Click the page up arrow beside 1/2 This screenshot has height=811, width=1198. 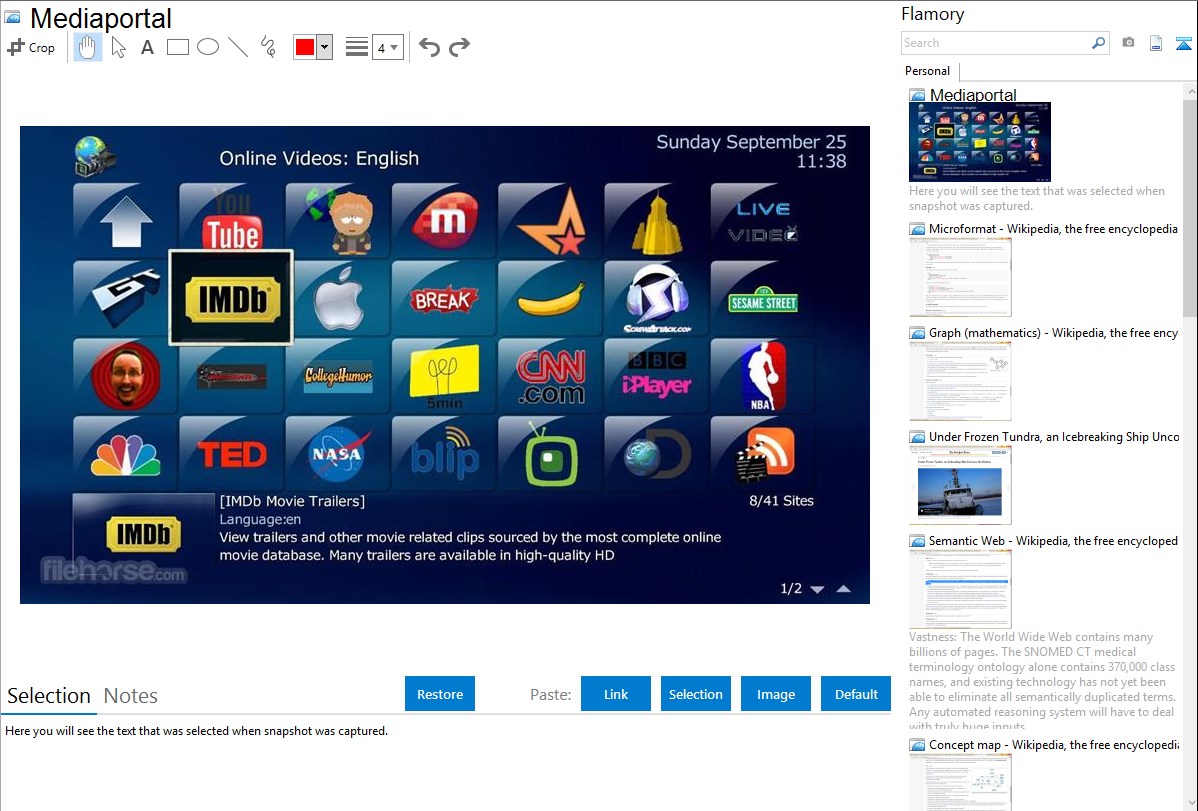click(843, 589)
